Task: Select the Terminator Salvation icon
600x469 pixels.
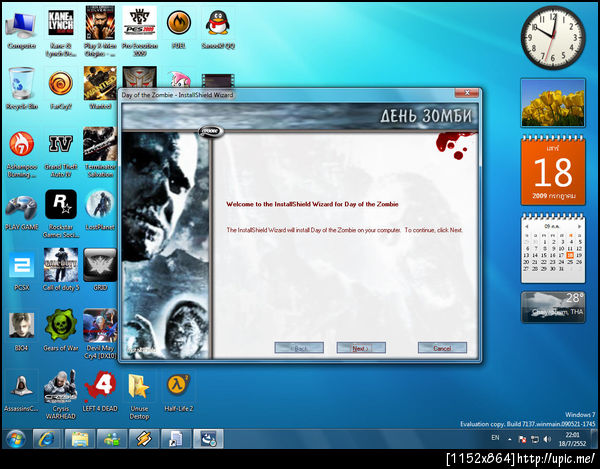Action: 100,153
